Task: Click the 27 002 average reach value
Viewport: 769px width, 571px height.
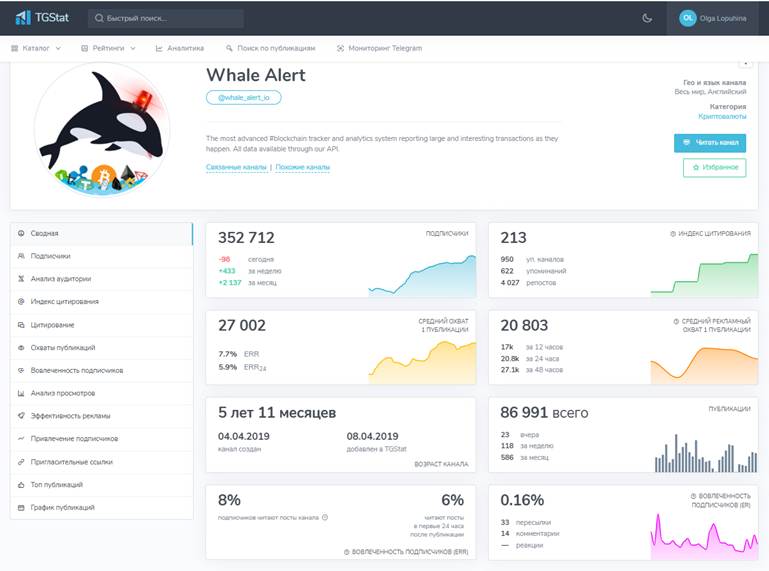Action: pyautogui.click(x=242, y=325)
